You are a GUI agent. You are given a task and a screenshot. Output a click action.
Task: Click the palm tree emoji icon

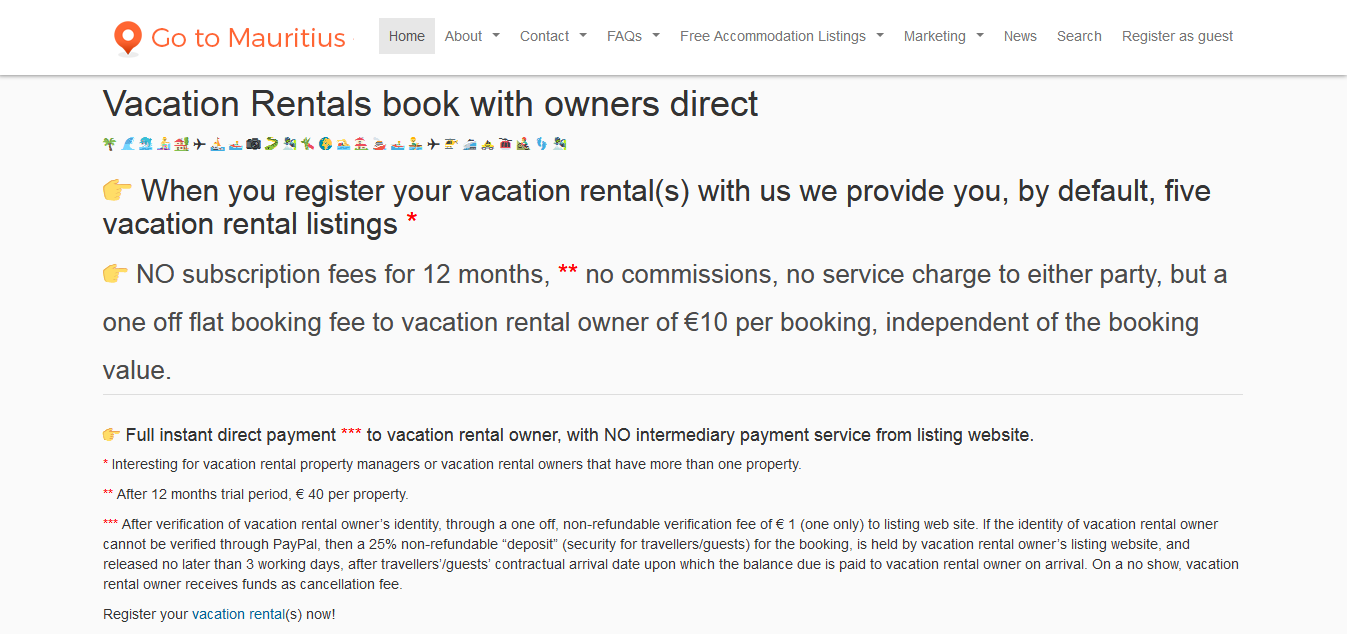pos(109,144)
